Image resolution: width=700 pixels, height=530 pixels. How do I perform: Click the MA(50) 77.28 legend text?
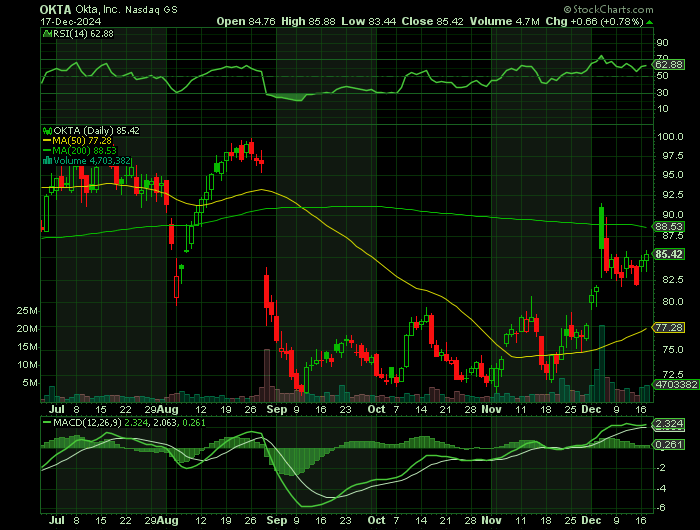coord(82,141)
